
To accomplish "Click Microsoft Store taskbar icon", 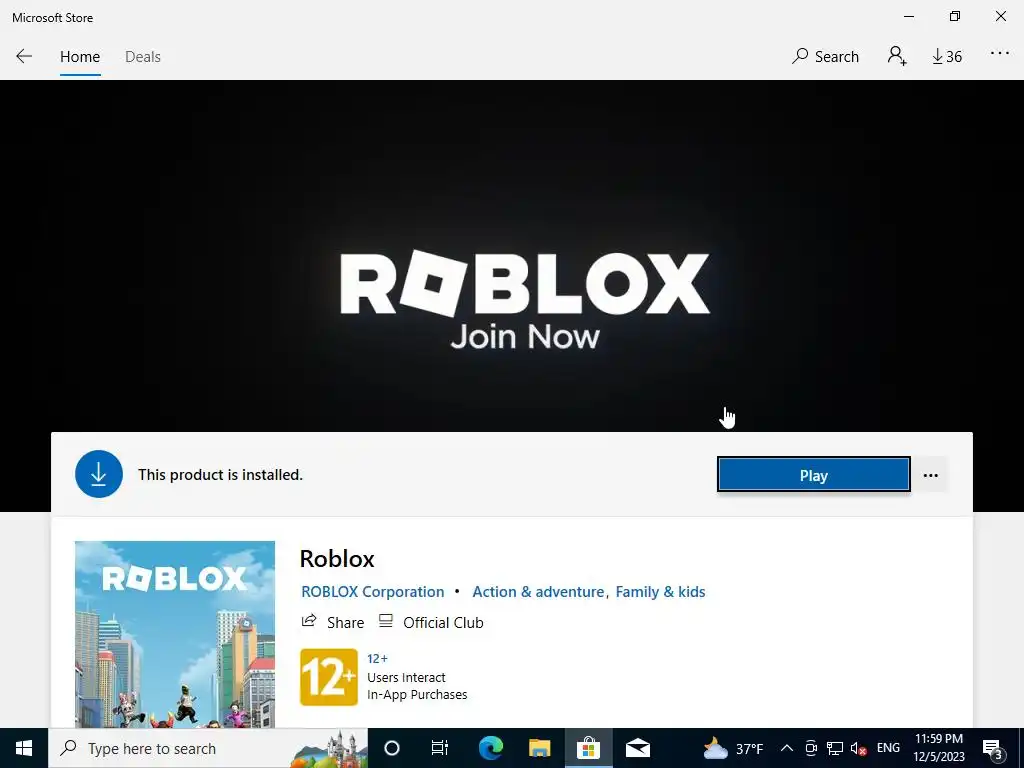I will coord(588,748).
